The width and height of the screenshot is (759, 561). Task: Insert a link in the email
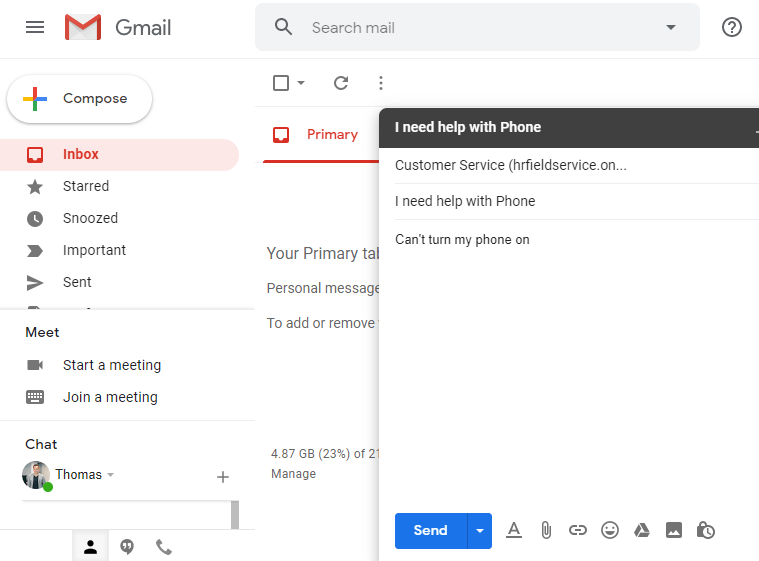click(578, 530)
